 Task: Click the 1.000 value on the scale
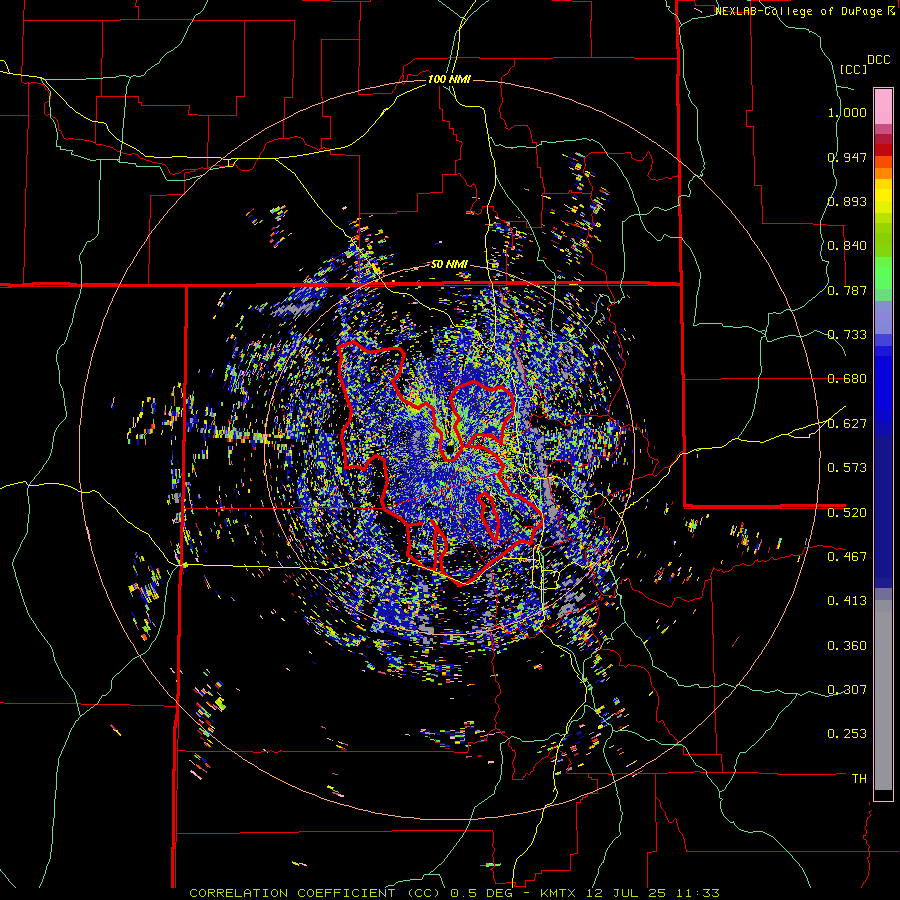[x=847, y=112]
